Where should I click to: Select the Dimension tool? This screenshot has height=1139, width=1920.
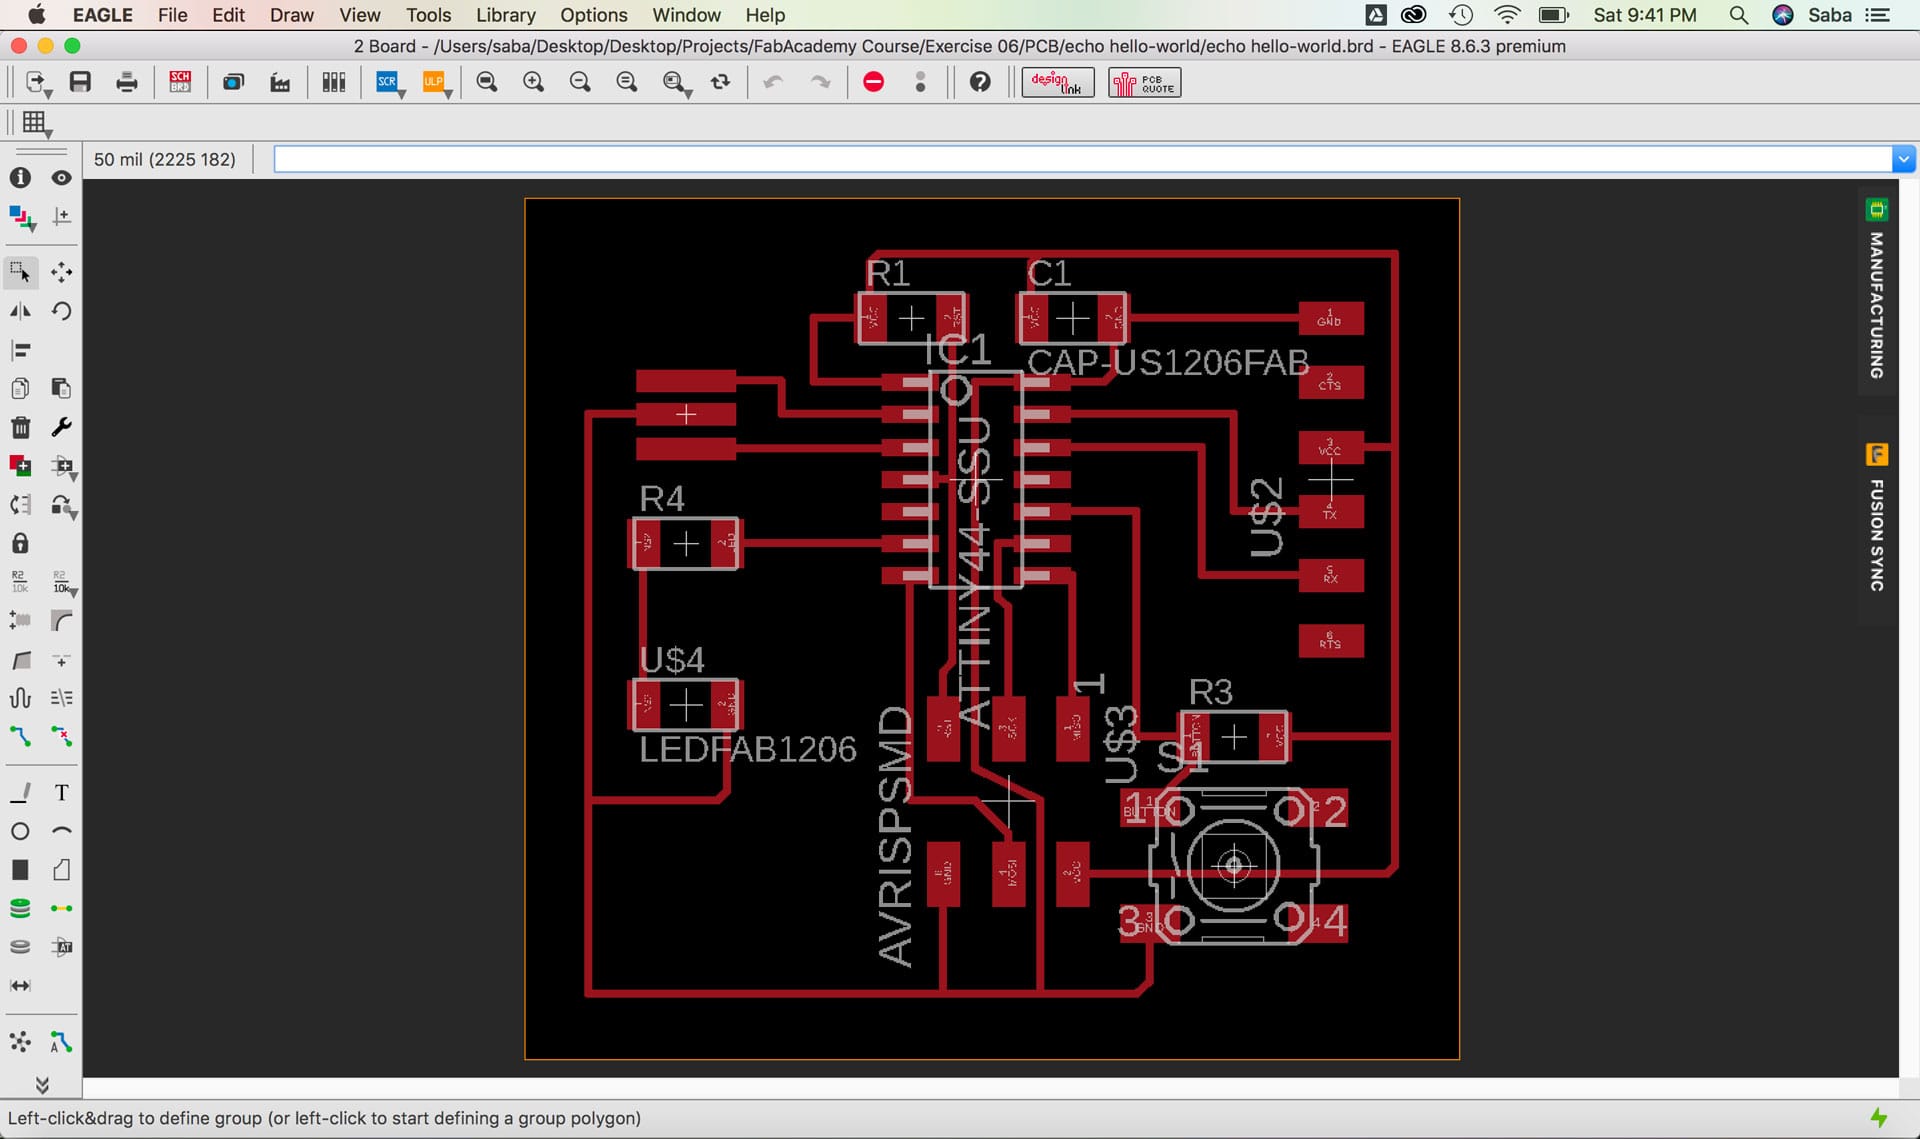coord(20,985)
